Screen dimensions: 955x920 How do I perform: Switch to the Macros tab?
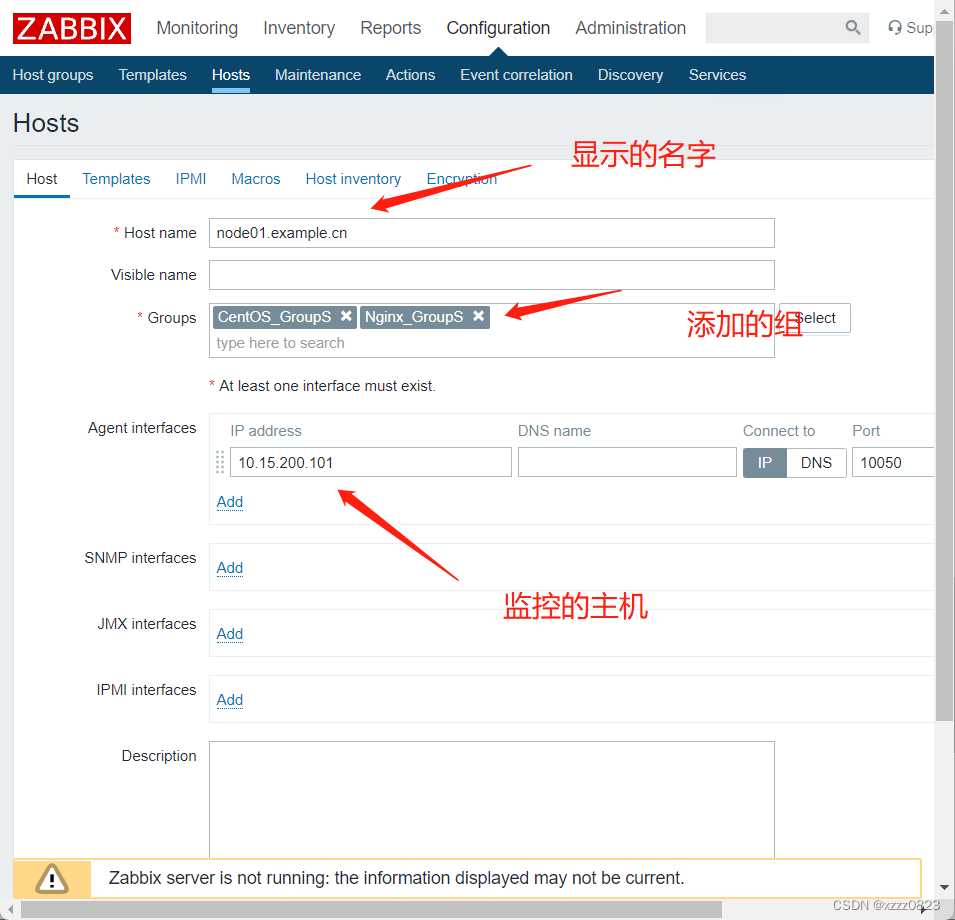tap(256, 179)
